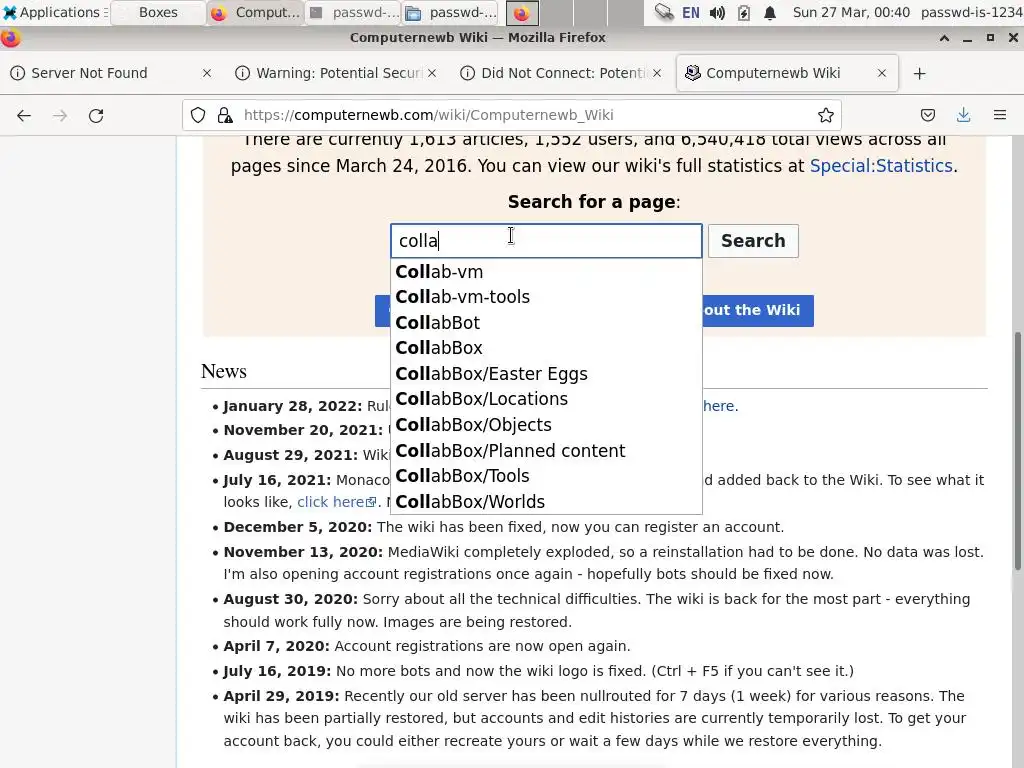Go back to the previous page

click(x=24, y=116)
